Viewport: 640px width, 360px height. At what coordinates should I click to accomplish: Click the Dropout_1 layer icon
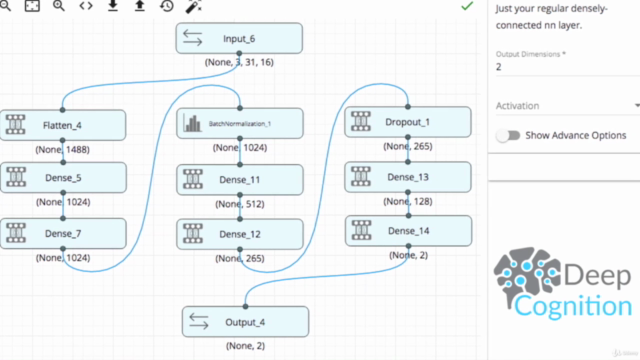tap(361, 121)
